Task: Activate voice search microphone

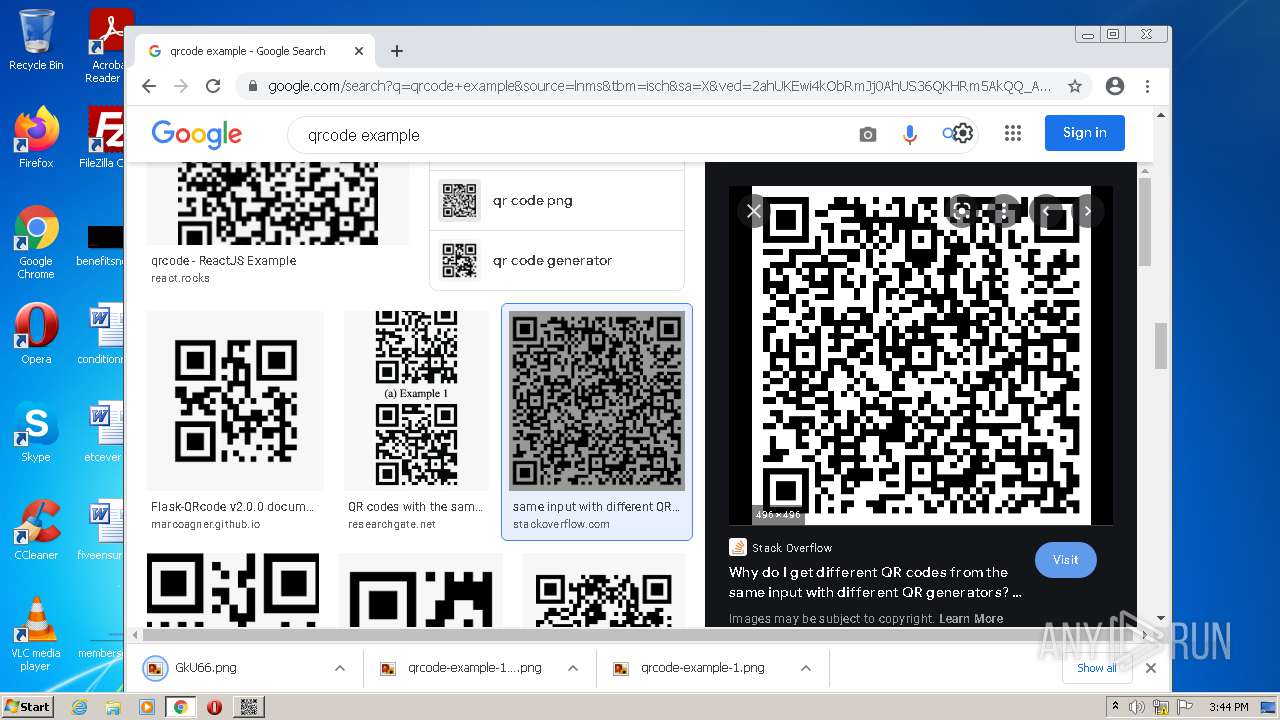Action: point(910,134)
